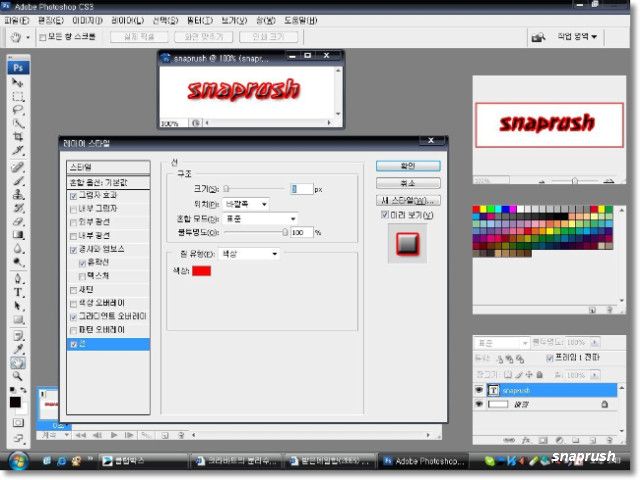The height and width of the screenshot is (480, 640).
Task: Select the Blur tool
Action: click(18, 248)
